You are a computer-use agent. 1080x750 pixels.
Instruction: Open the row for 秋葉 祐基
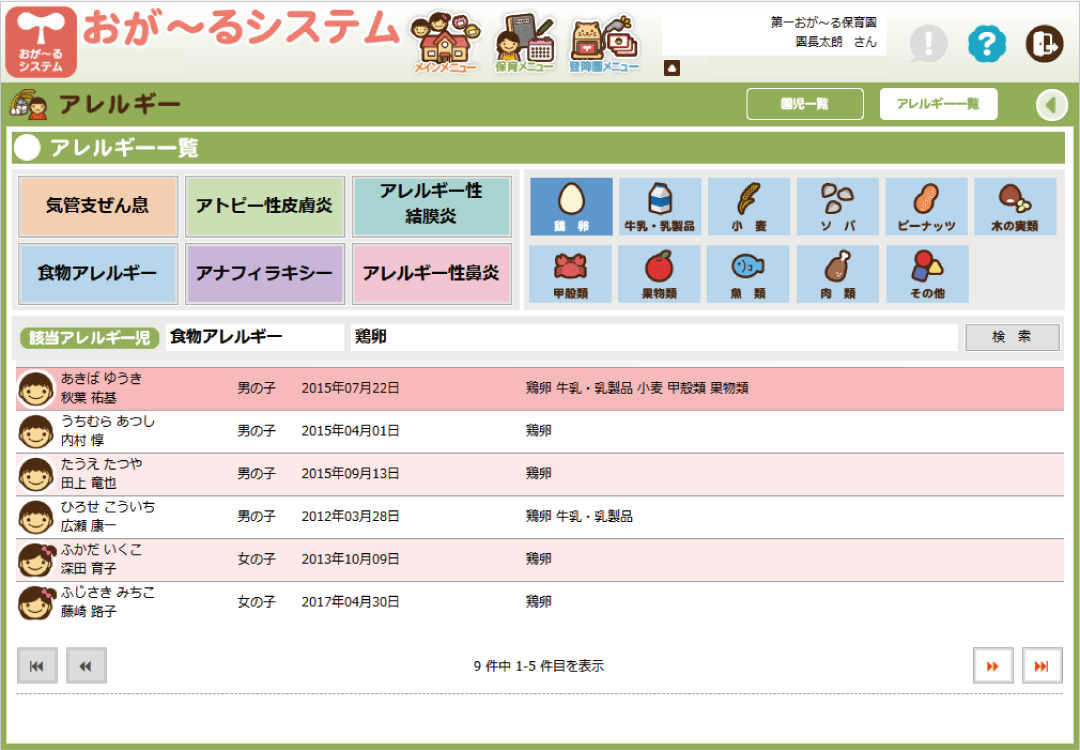pos(540,388)
